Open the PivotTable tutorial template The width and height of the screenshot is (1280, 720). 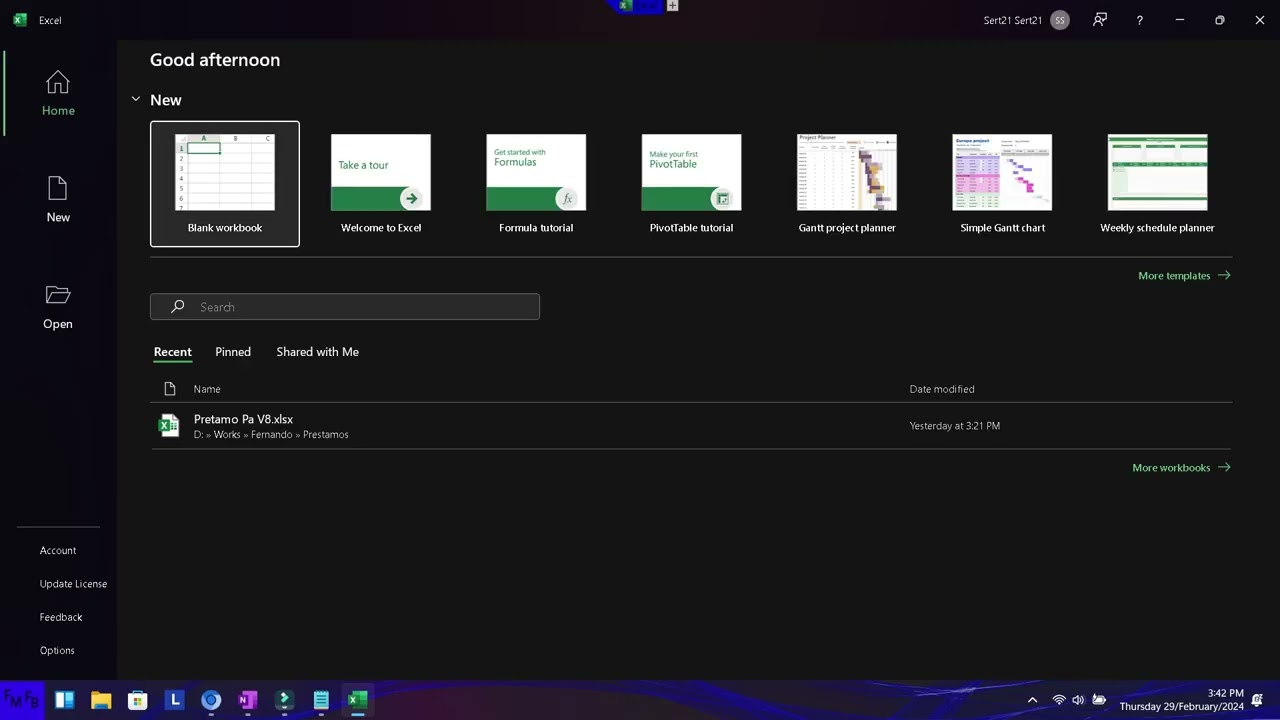[692, 184]
